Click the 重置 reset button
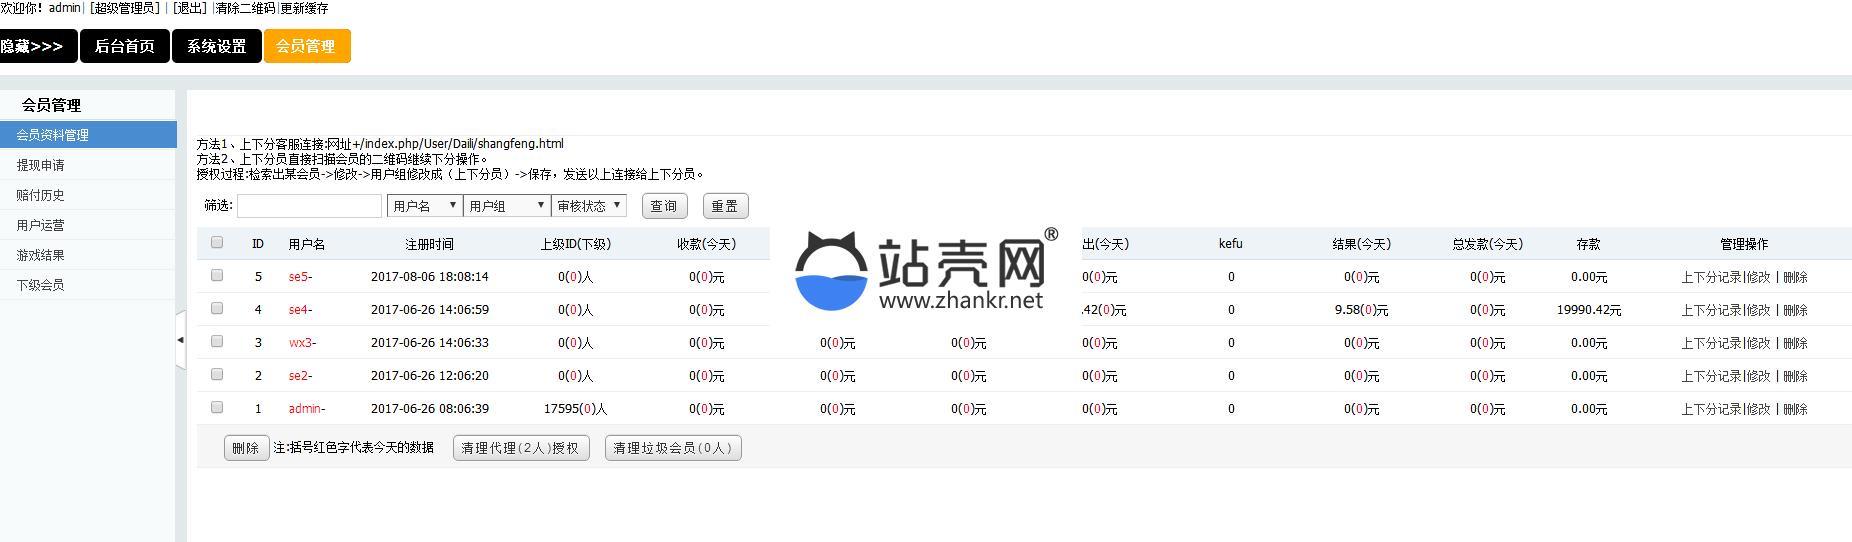The image size is (1852, 542). [725, 206]
